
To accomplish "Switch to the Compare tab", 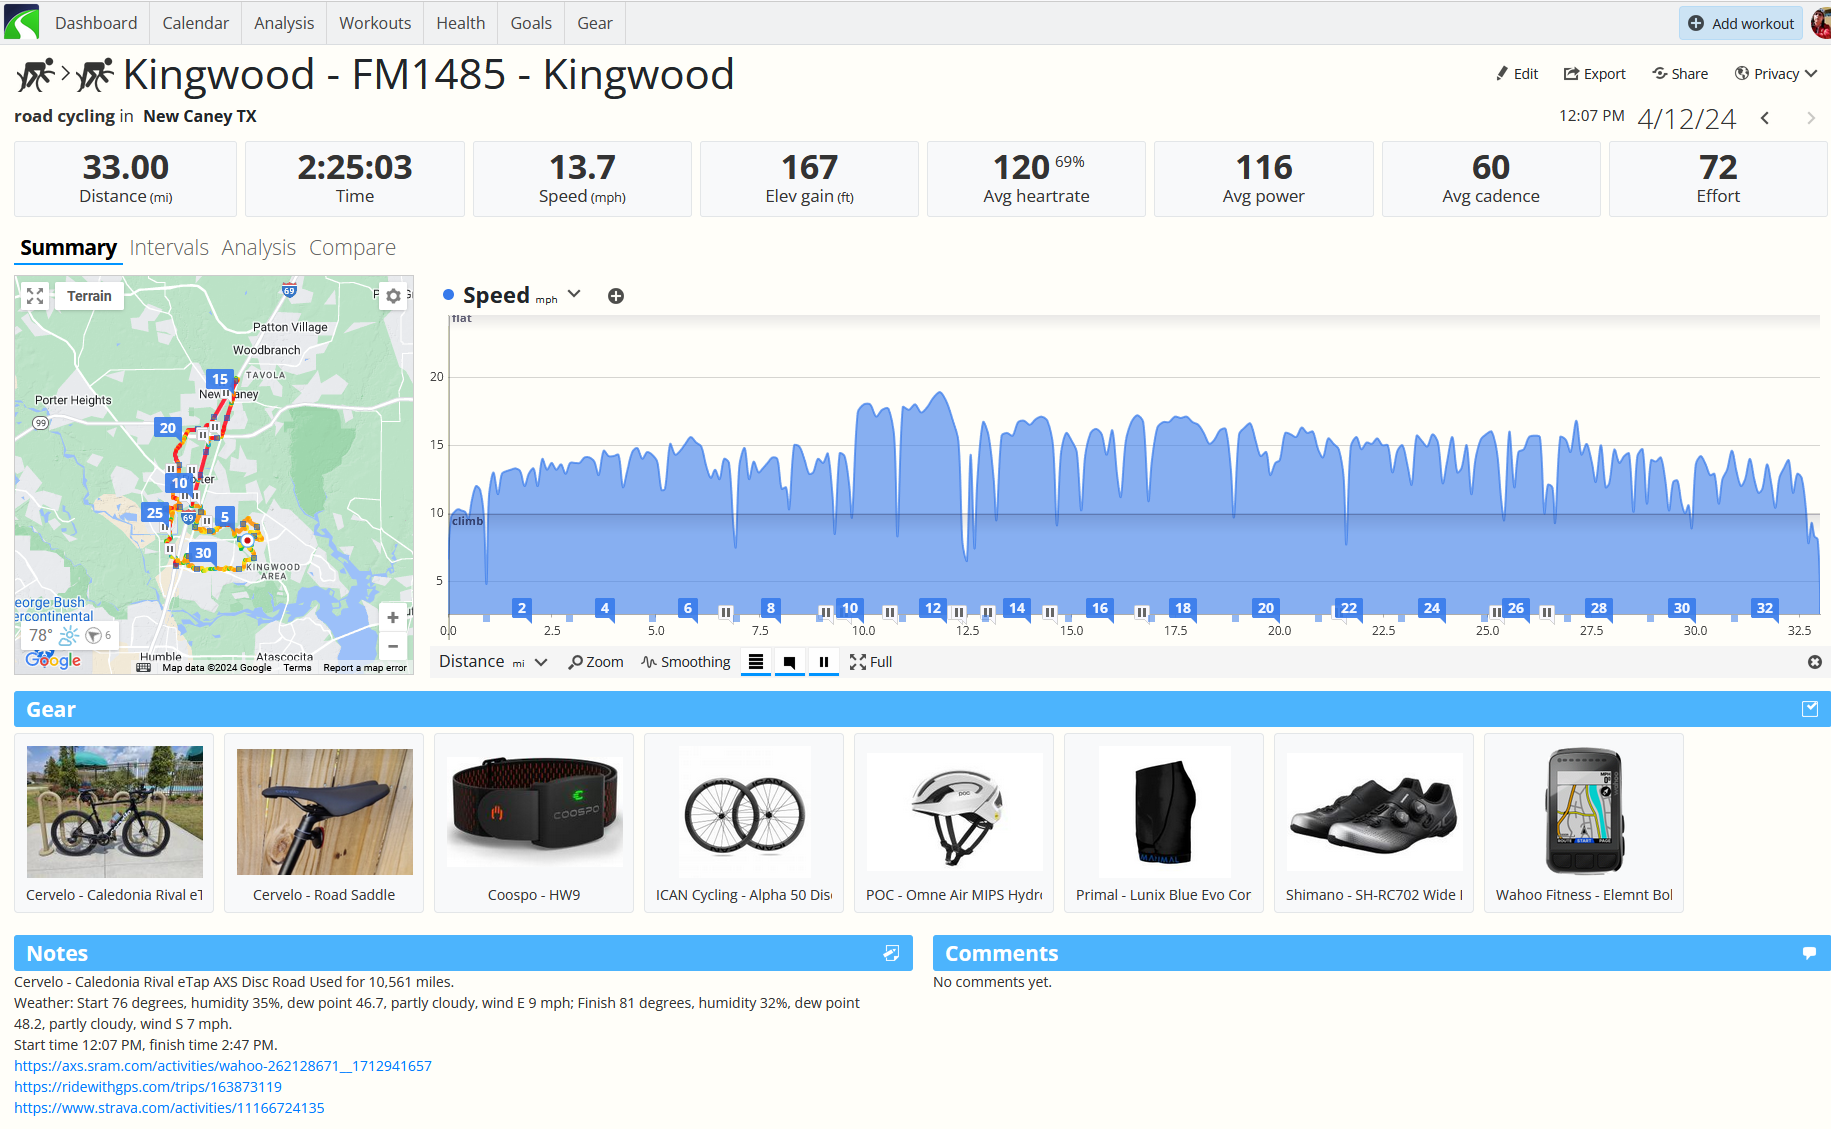I will coord(352,248).
